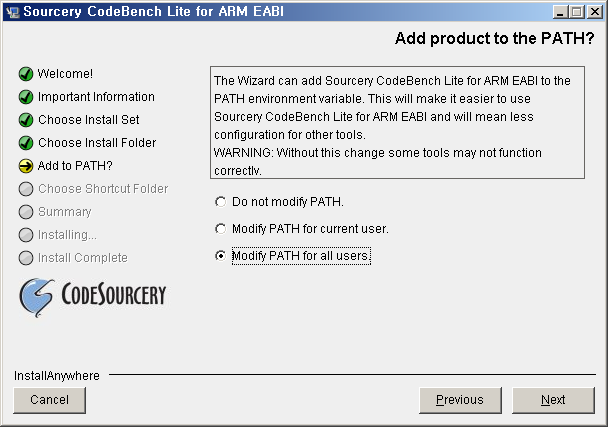The height and width of the screenshot is (427, 608).
Task: Click the Install Complete step label
Action: (83, 258)
